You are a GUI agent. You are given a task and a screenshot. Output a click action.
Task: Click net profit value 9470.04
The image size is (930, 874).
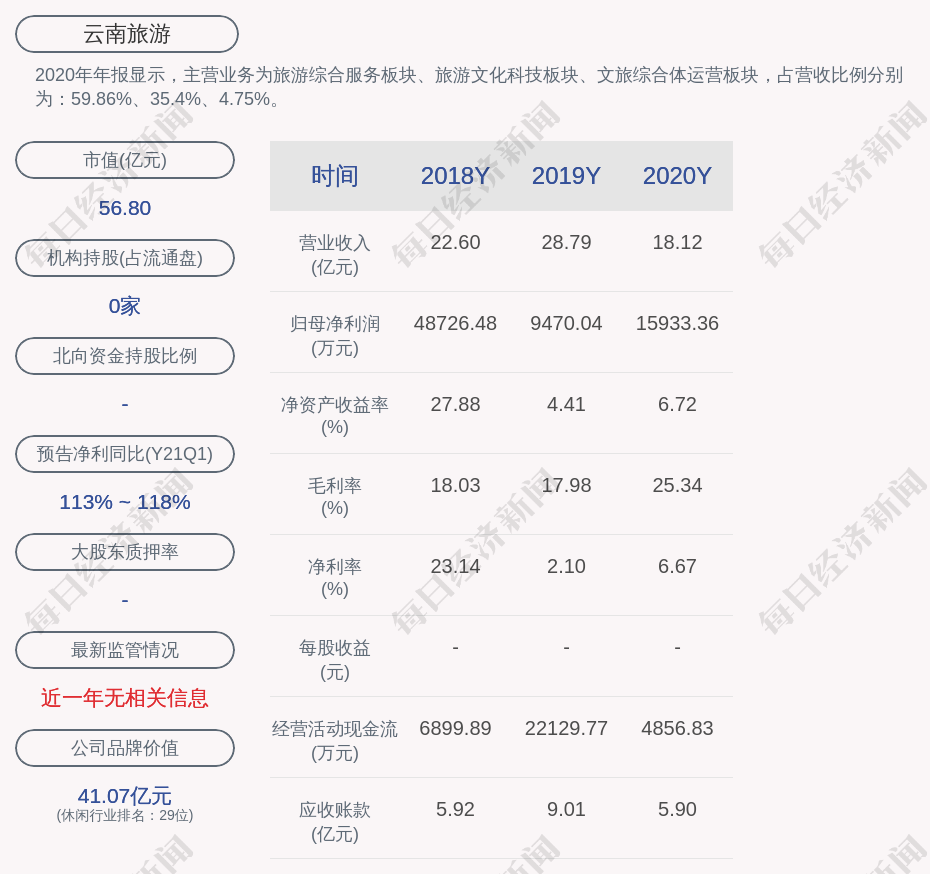click(x=566, y=323)
